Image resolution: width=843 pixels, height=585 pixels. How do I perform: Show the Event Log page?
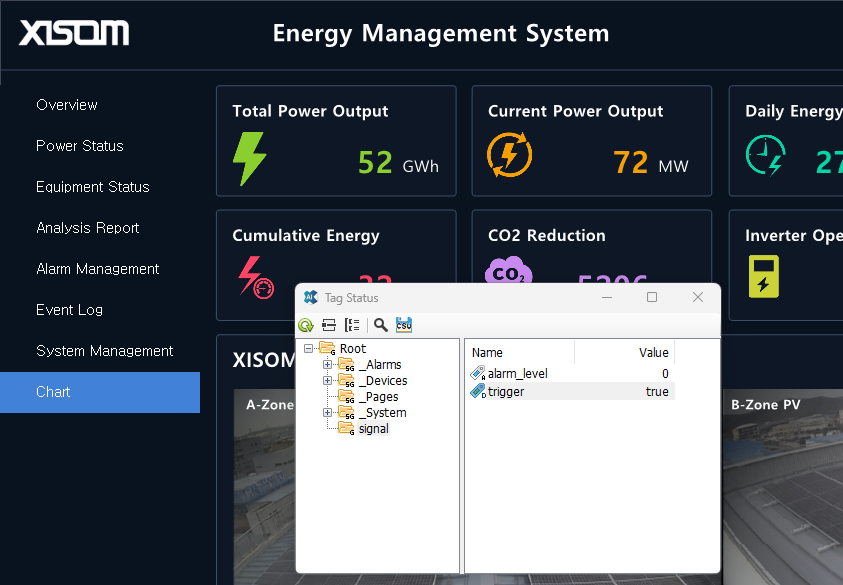tap(69, 310)
